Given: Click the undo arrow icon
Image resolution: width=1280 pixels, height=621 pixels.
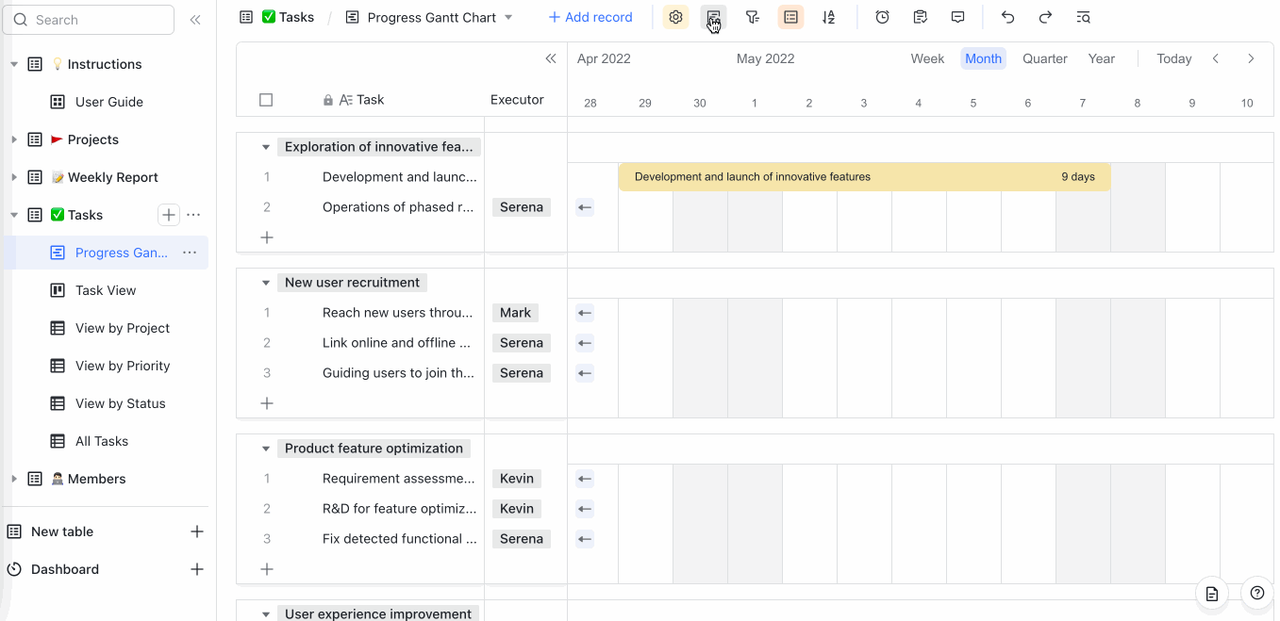Looking at the screenshot, I should [x=1007, y=17].
